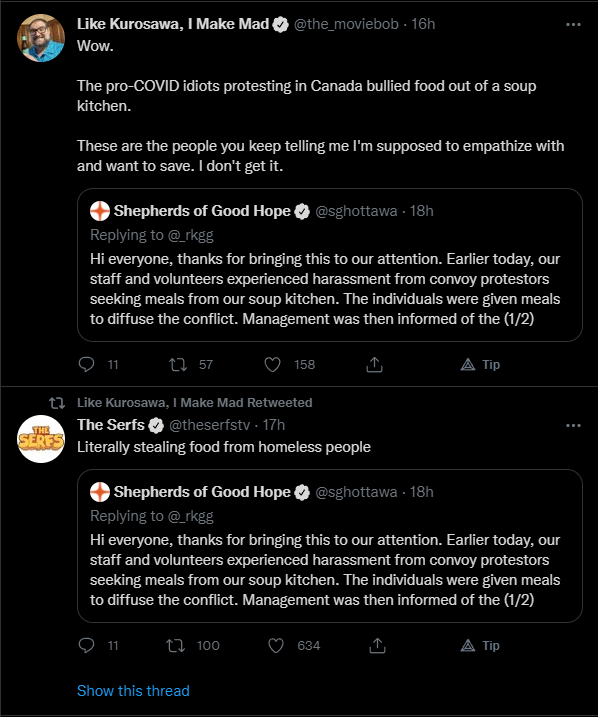The image size is (598, 717).
Task: Open The Serfs profile avatar
Action: pos(41,439)
